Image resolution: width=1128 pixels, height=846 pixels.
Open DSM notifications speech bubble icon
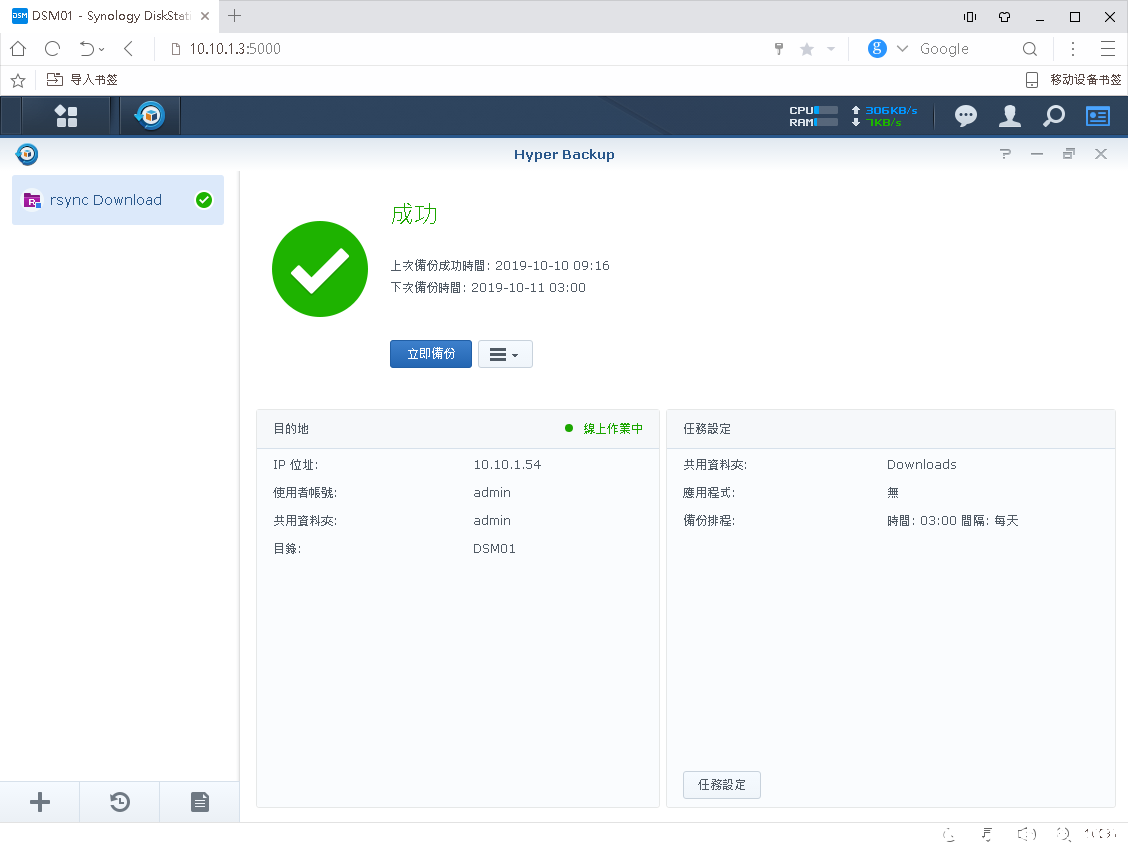(965, 116)
